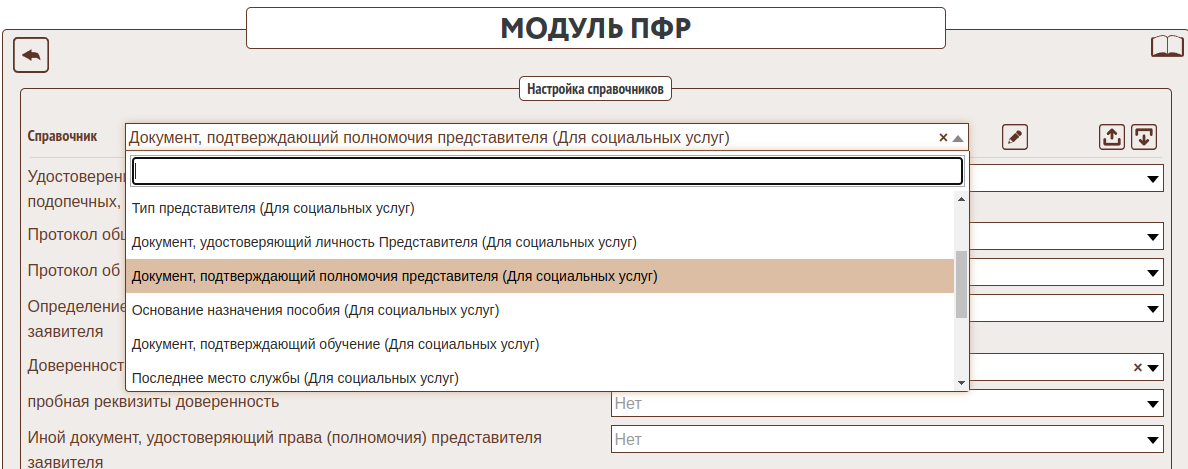Clear the Доверенность field value
The height and width of the screenshot is (469, 1188).
pos(1137,367)
